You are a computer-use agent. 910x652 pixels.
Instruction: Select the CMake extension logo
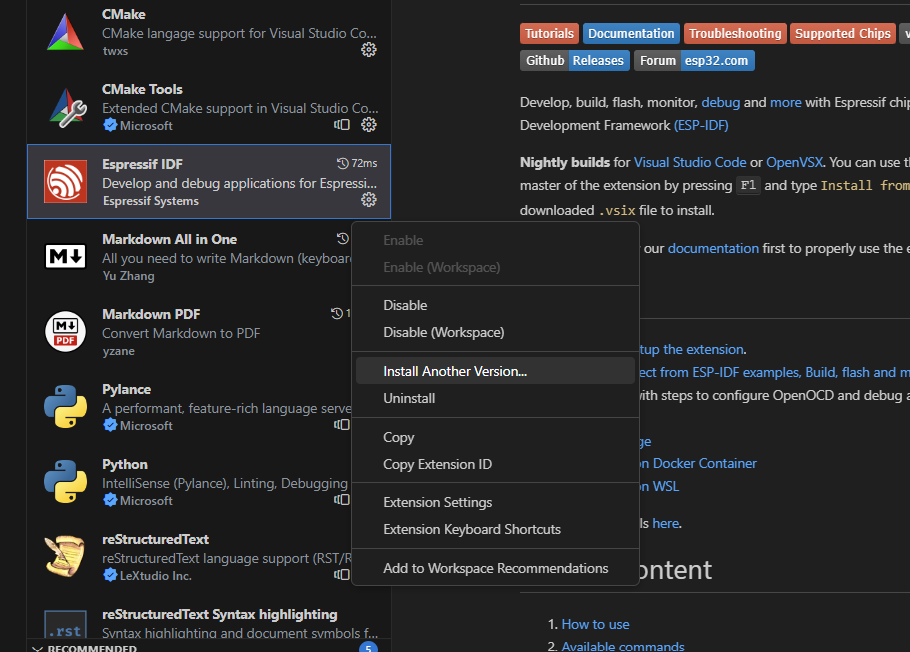pyautogui.click(x=66, y=32)
